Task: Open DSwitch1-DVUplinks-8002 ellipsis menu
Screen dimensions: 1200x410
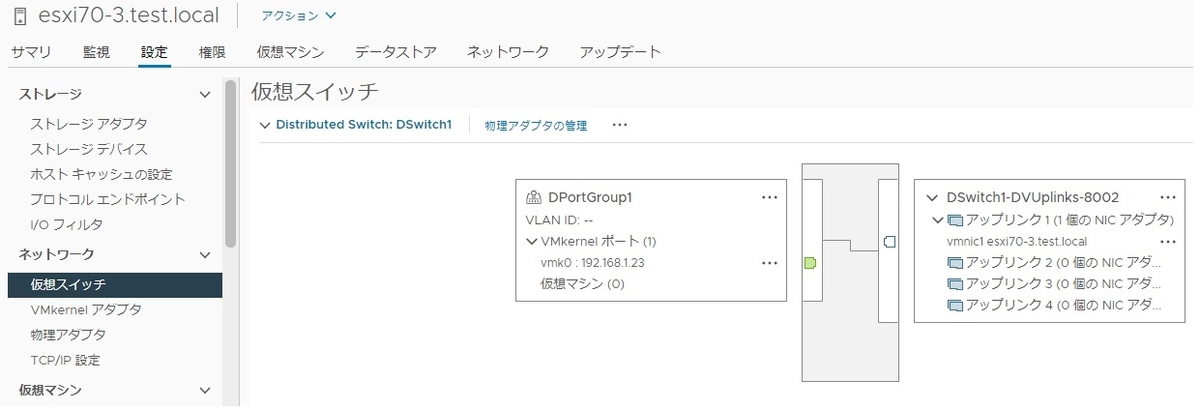Action: (1167, 198)
